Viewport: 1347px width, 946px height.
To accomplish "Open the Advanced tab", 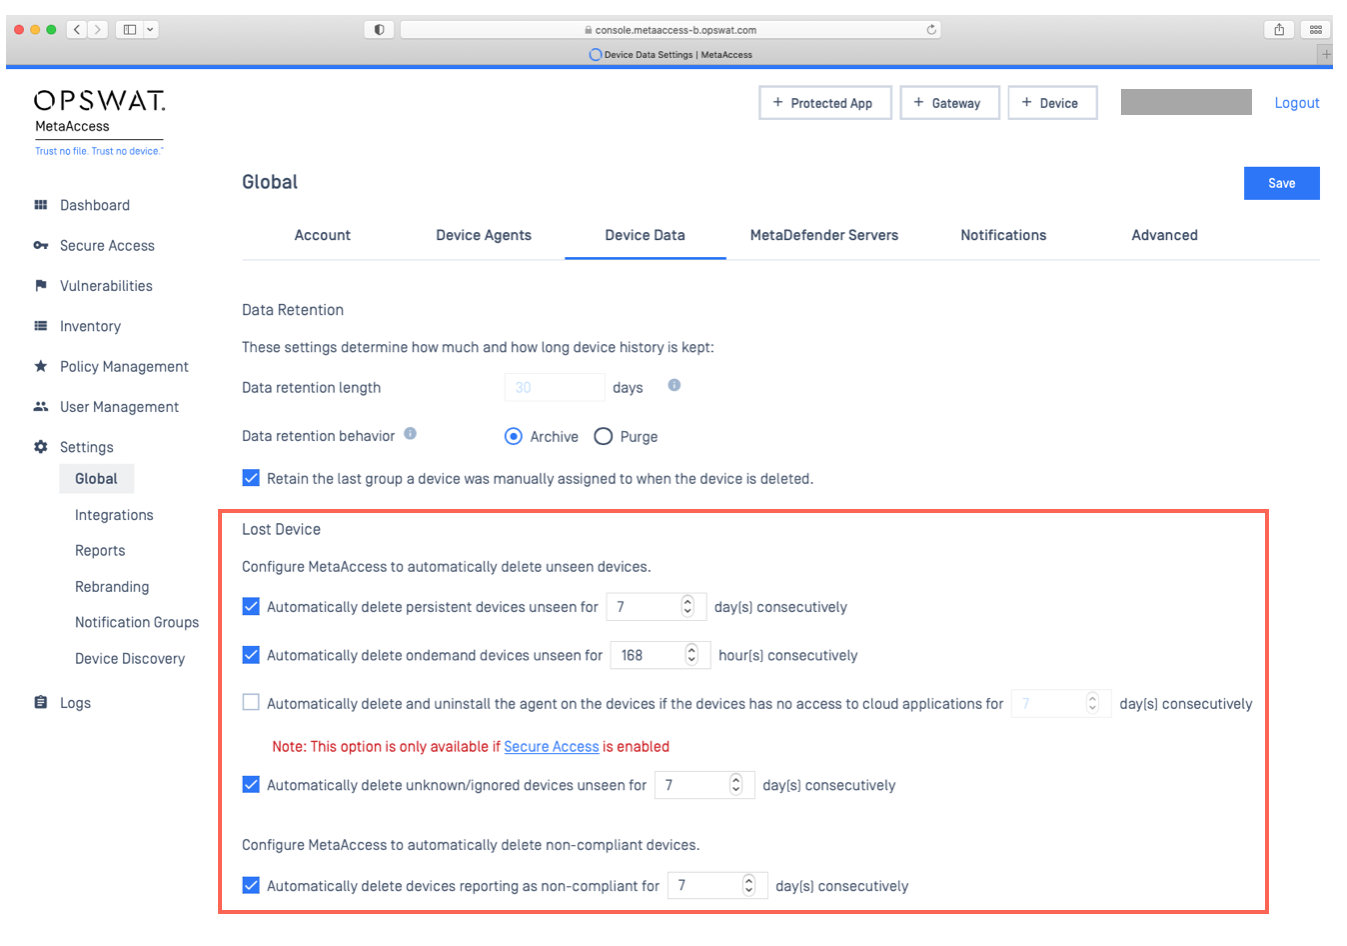I will pyautogui.click(x=1164, y=235).
